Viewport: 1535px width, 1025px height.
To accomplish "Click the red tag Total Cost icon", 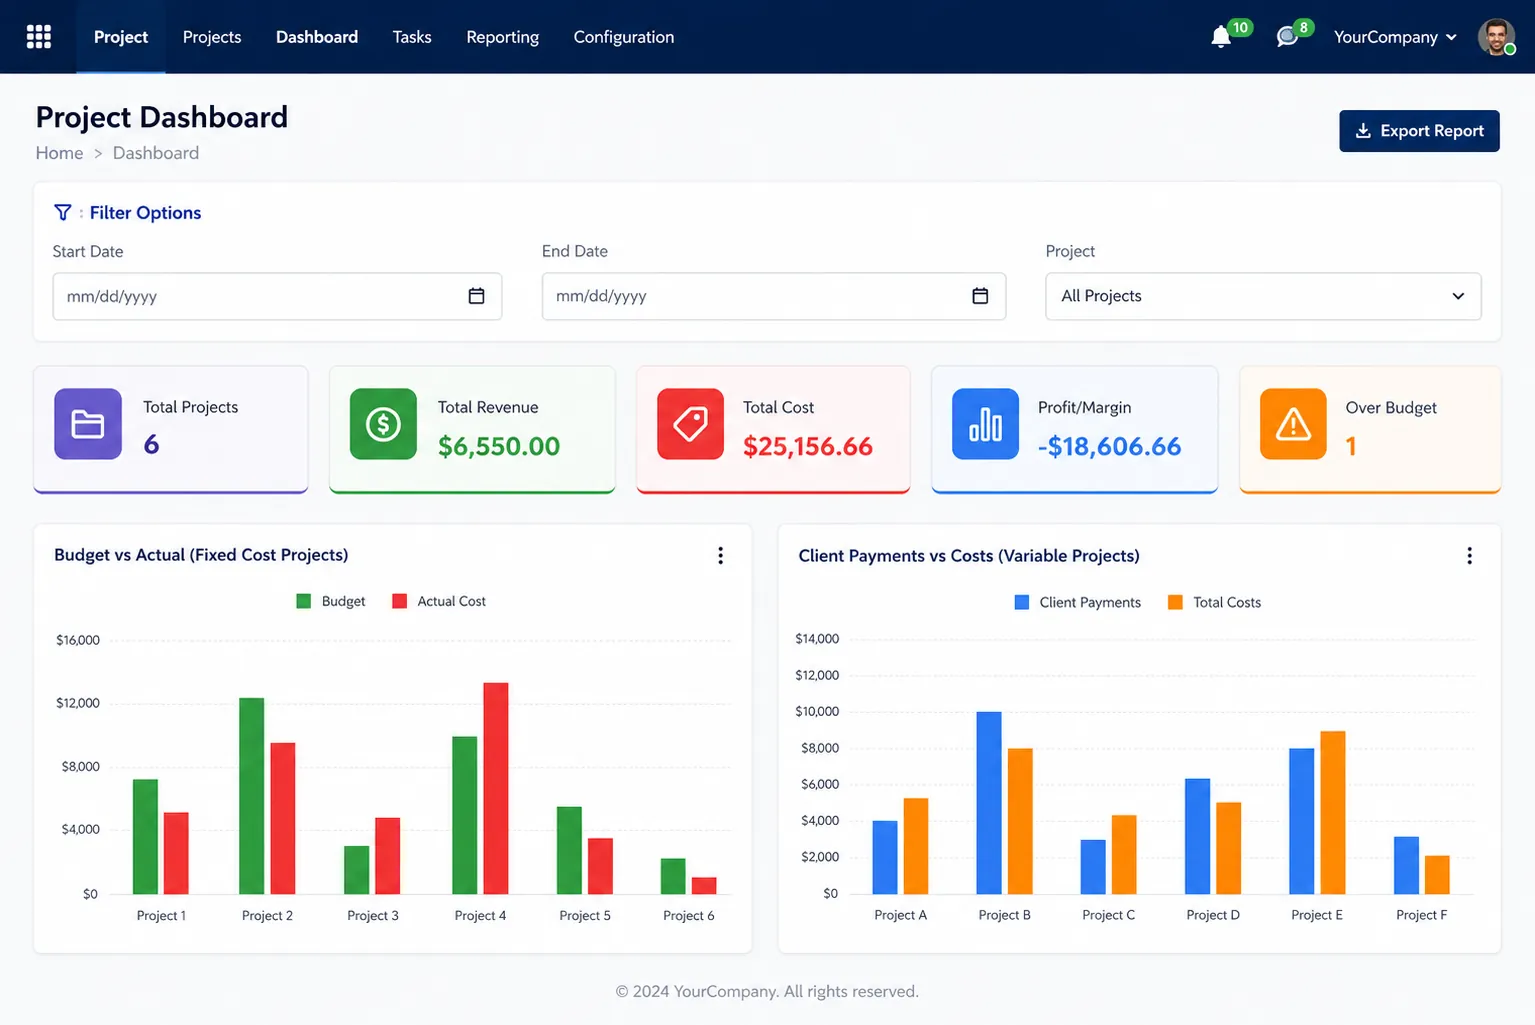I will click(x=690, y=424).
